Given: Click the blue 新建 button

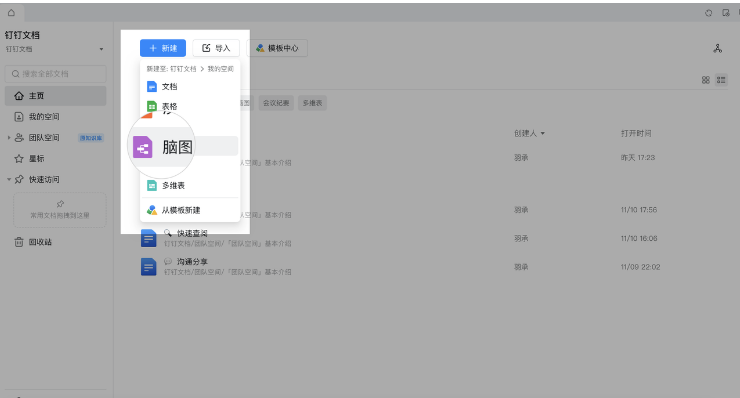Looking at the screenshot, I should (x=163, y=48).
